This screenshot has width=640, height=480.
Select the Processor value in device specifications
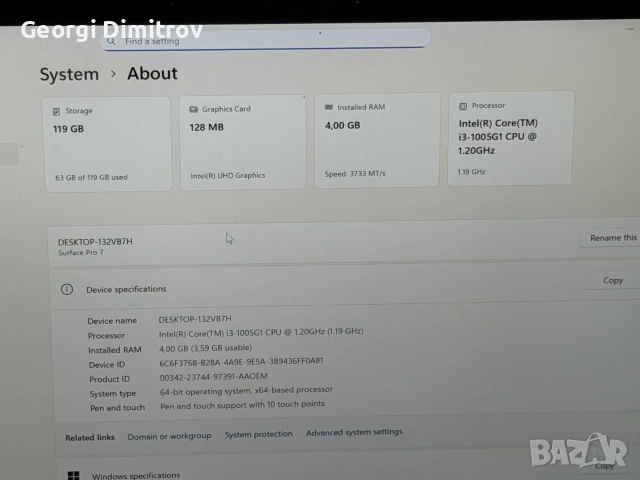tap(261, 332)
